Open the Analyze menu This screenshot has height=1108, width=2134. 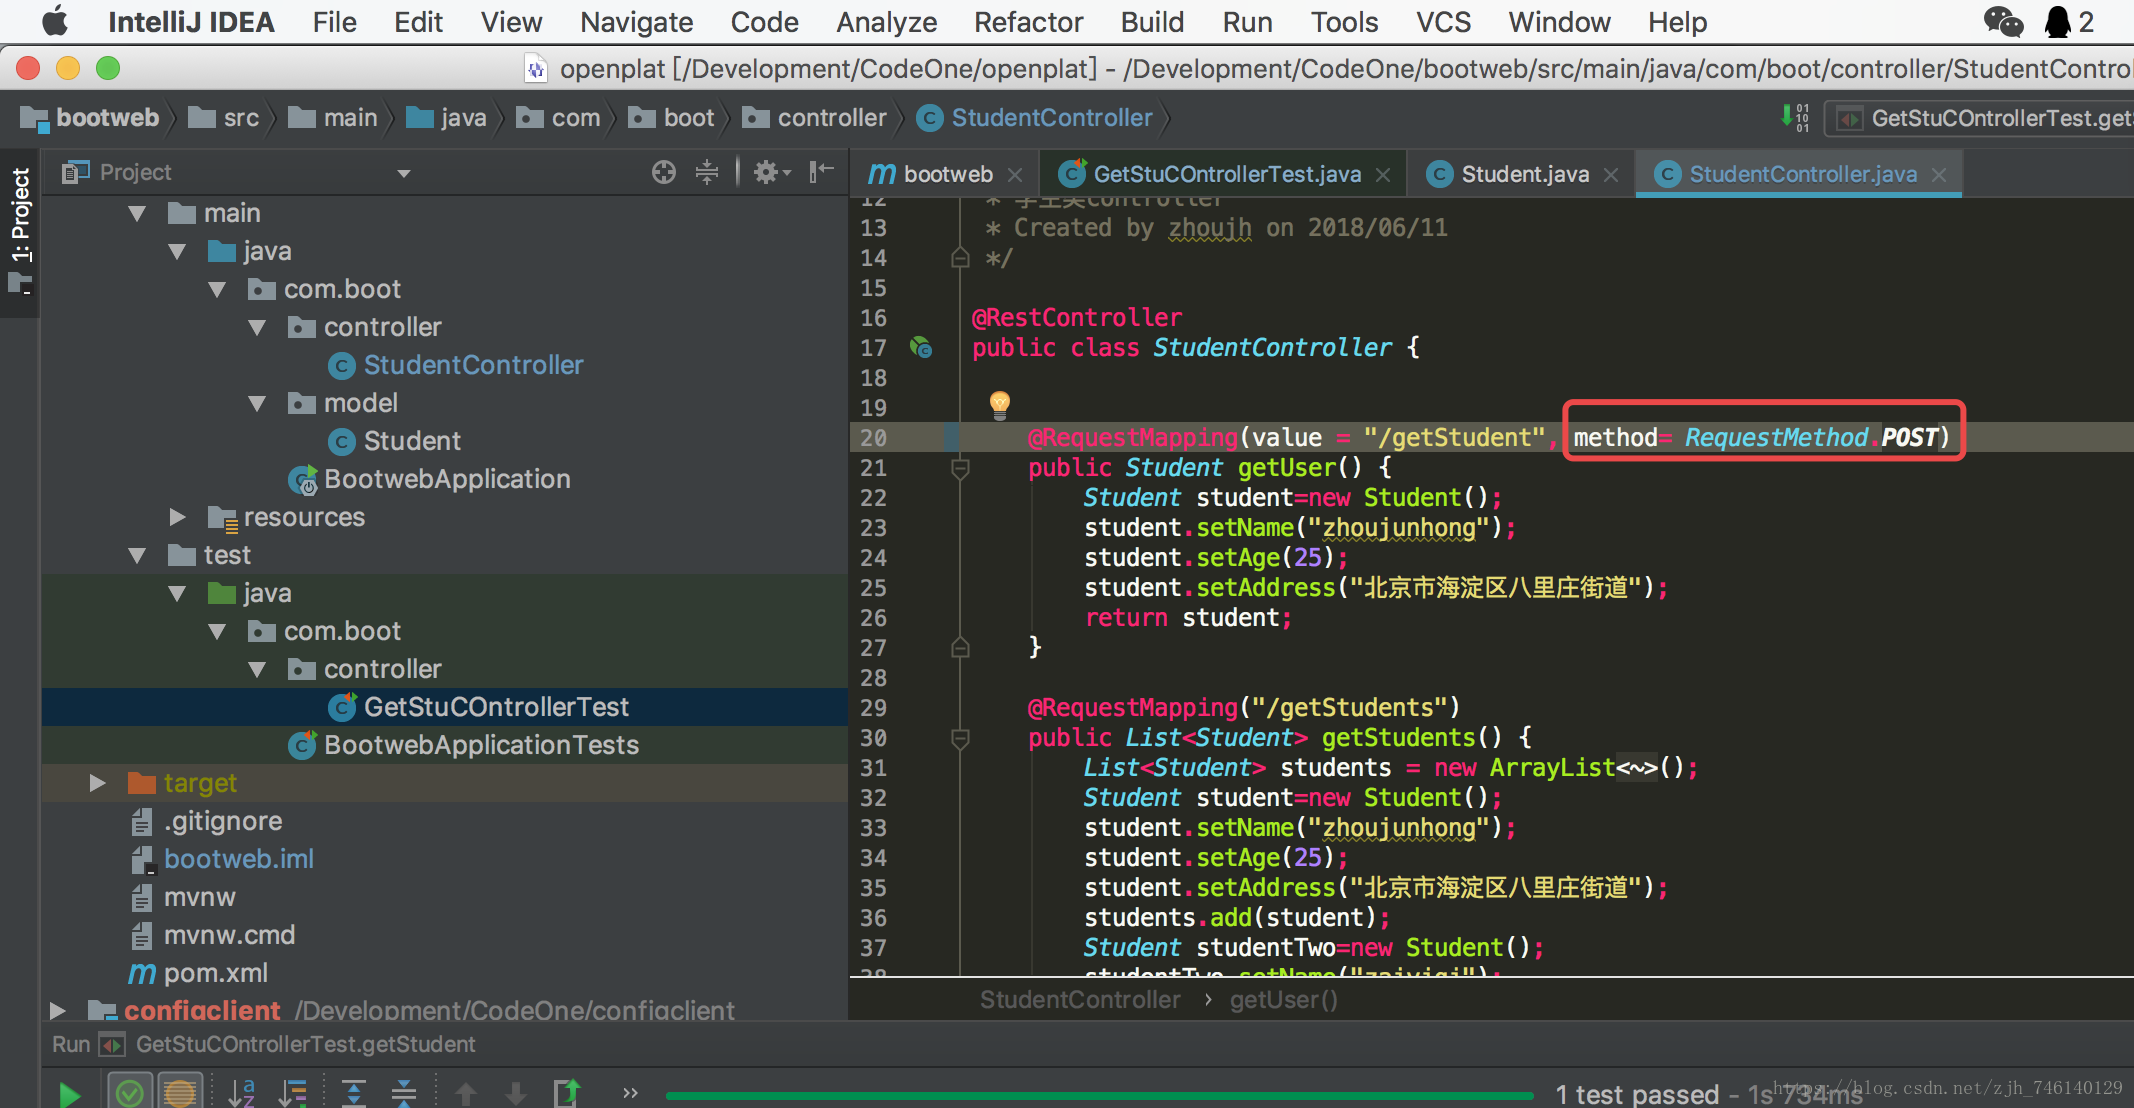coord(886,22)
